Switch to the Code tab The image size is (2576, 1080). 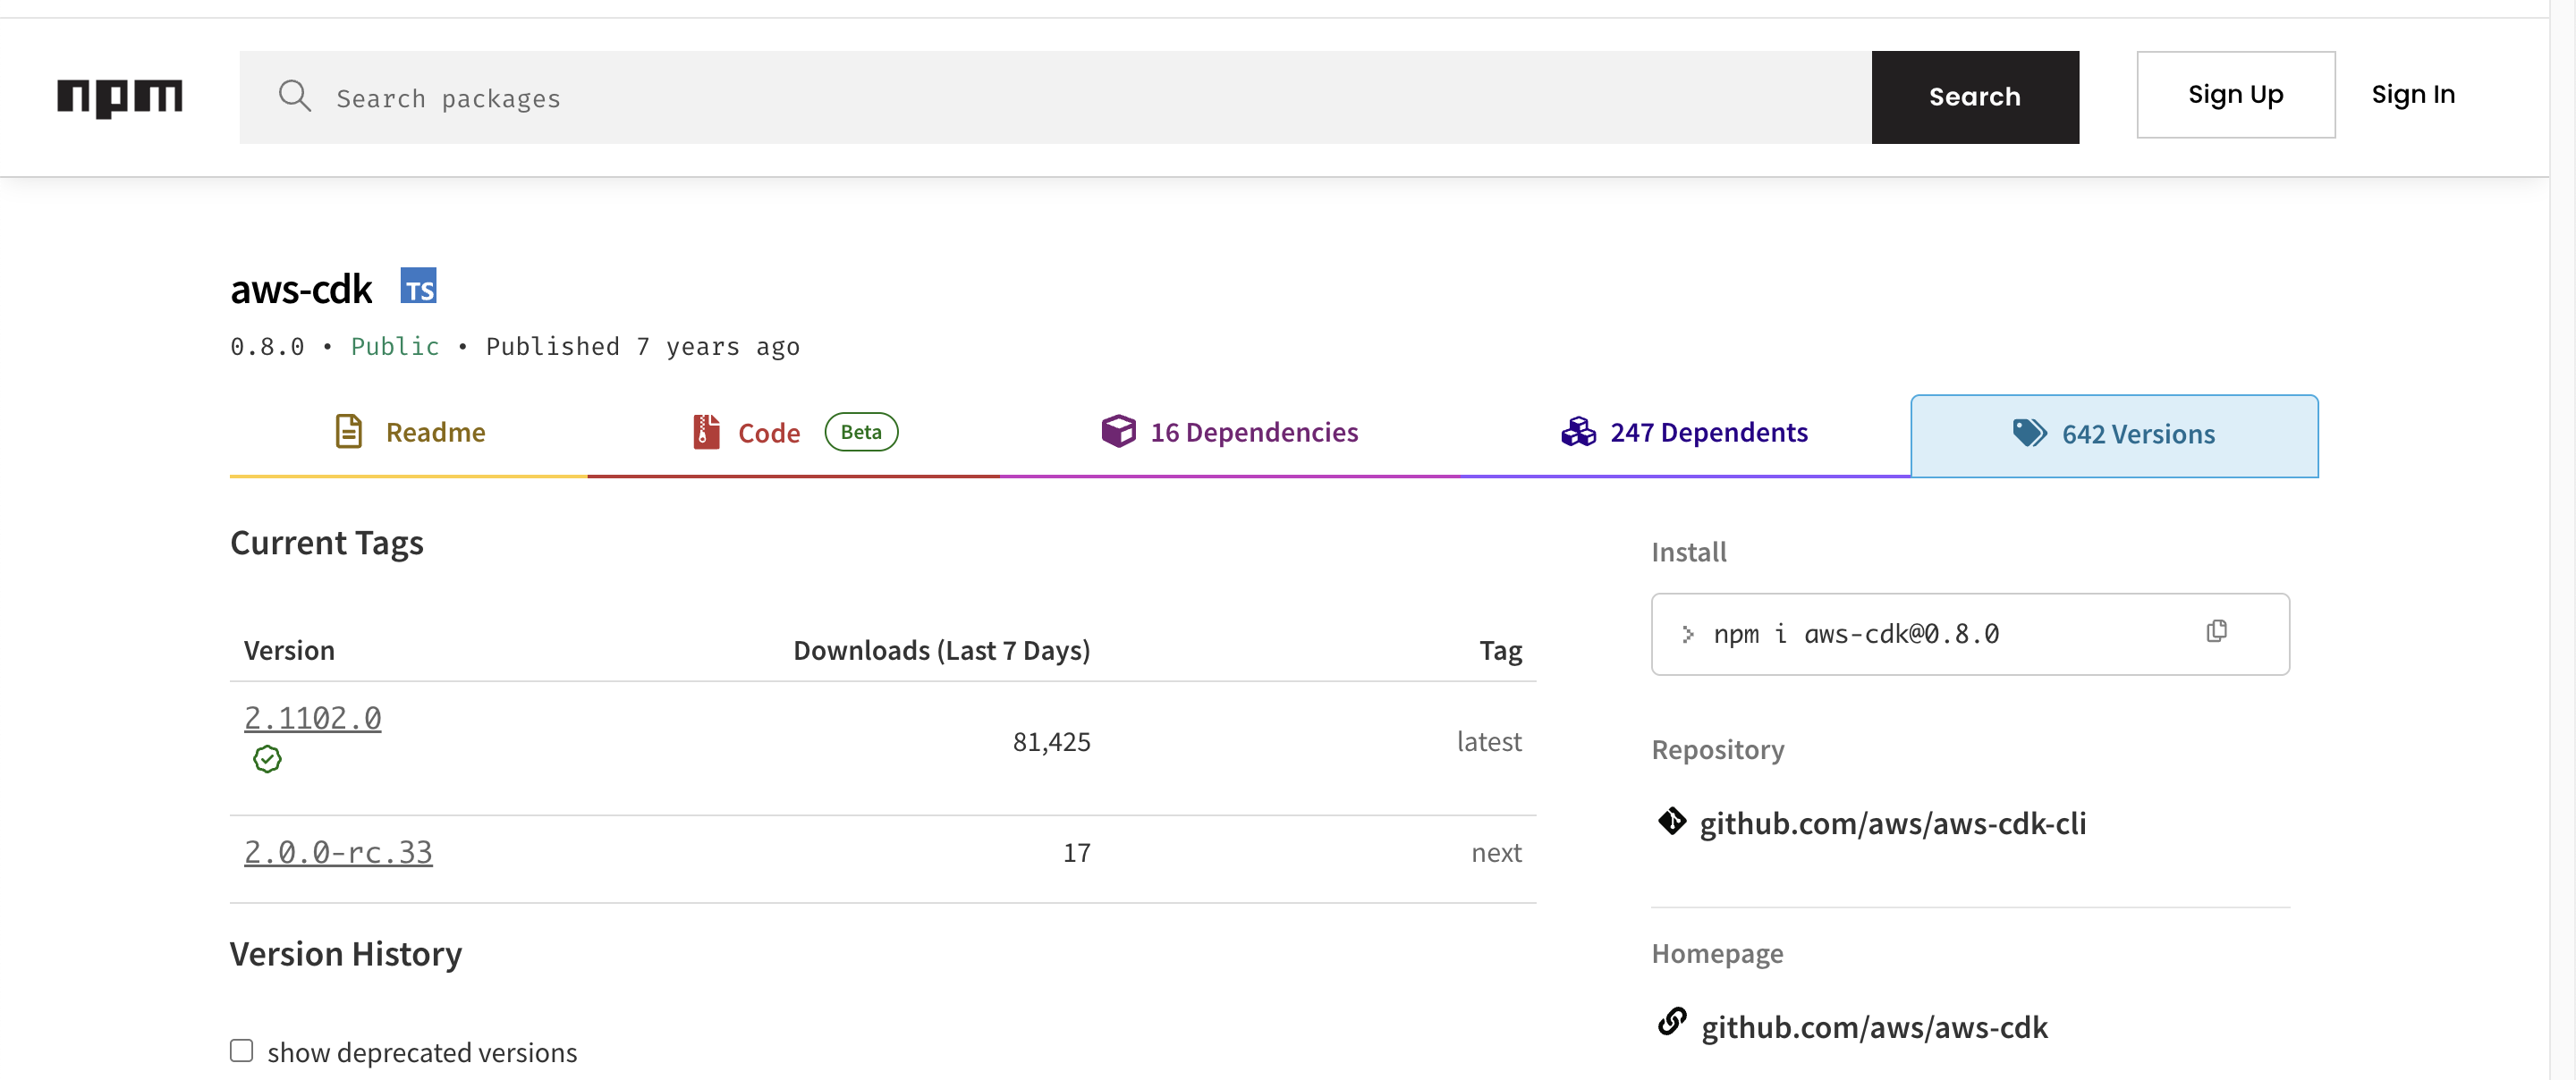[768, 433]
